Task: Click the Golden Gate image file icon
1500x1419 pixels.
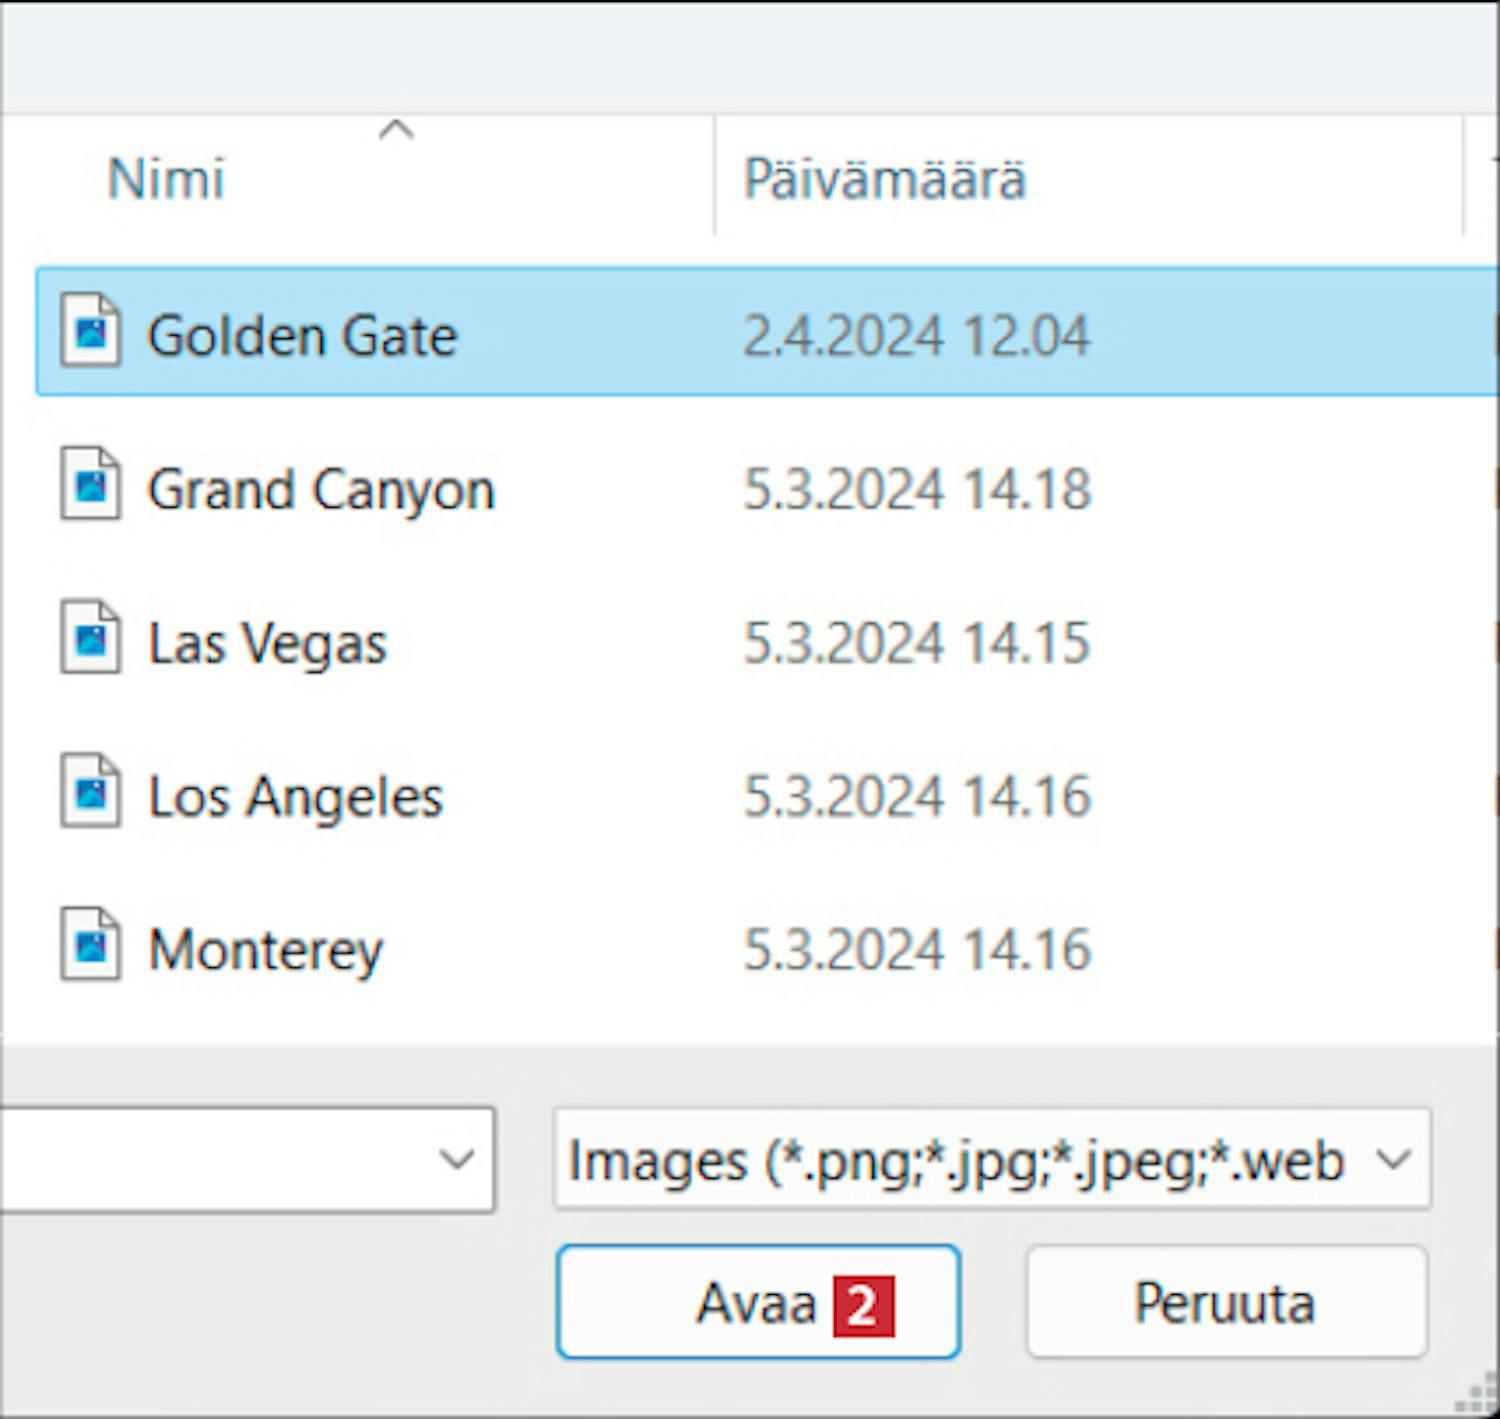Action: 90,331
